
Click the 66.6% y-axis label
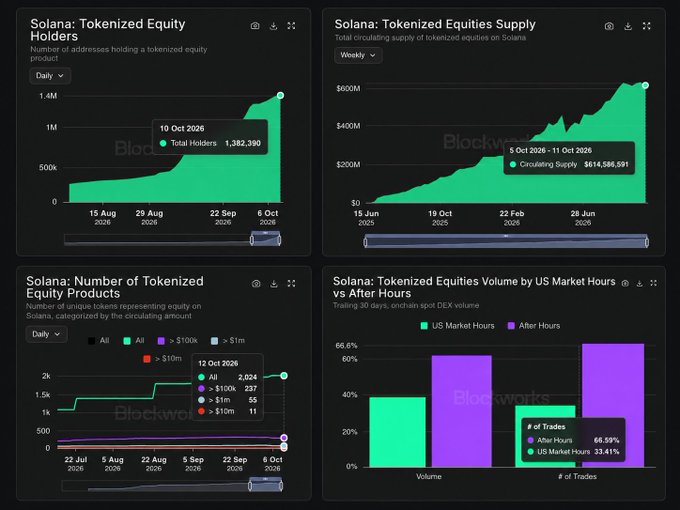pyautogui.click(x=347, y=346)
